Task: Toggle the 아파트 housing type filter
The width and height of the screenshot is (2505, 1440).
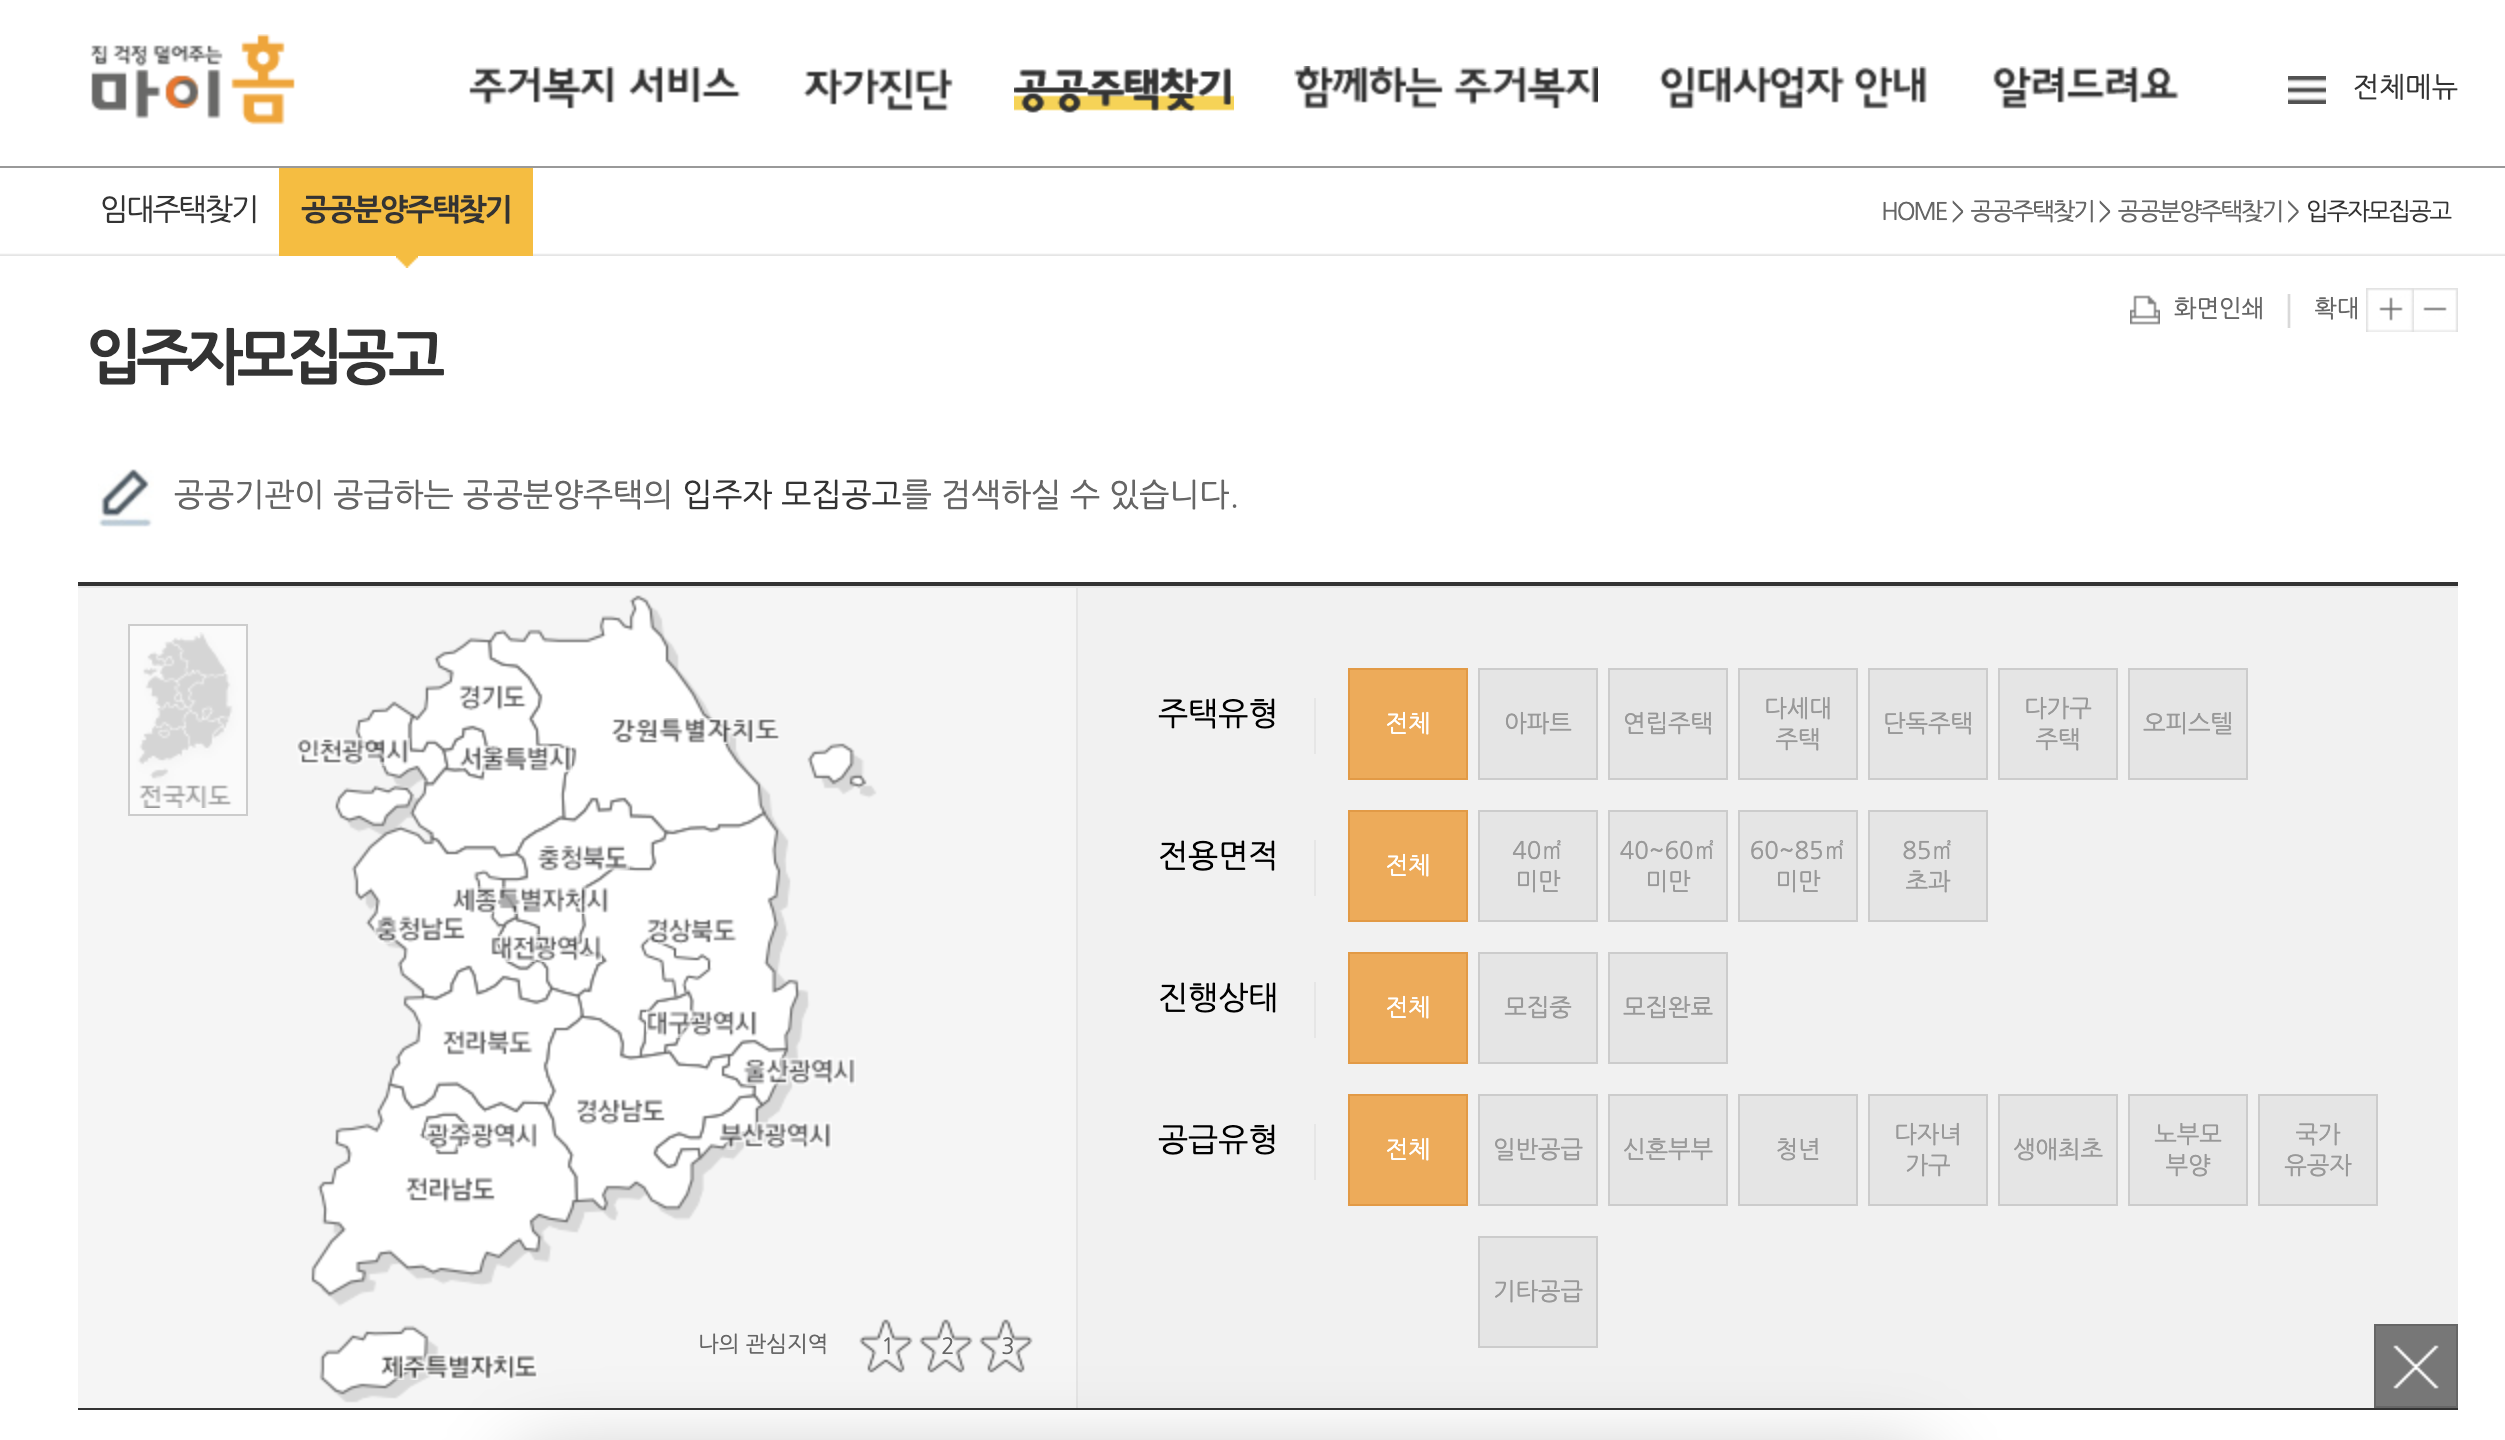Action: pyautogui.click(x=1537, y=723)
